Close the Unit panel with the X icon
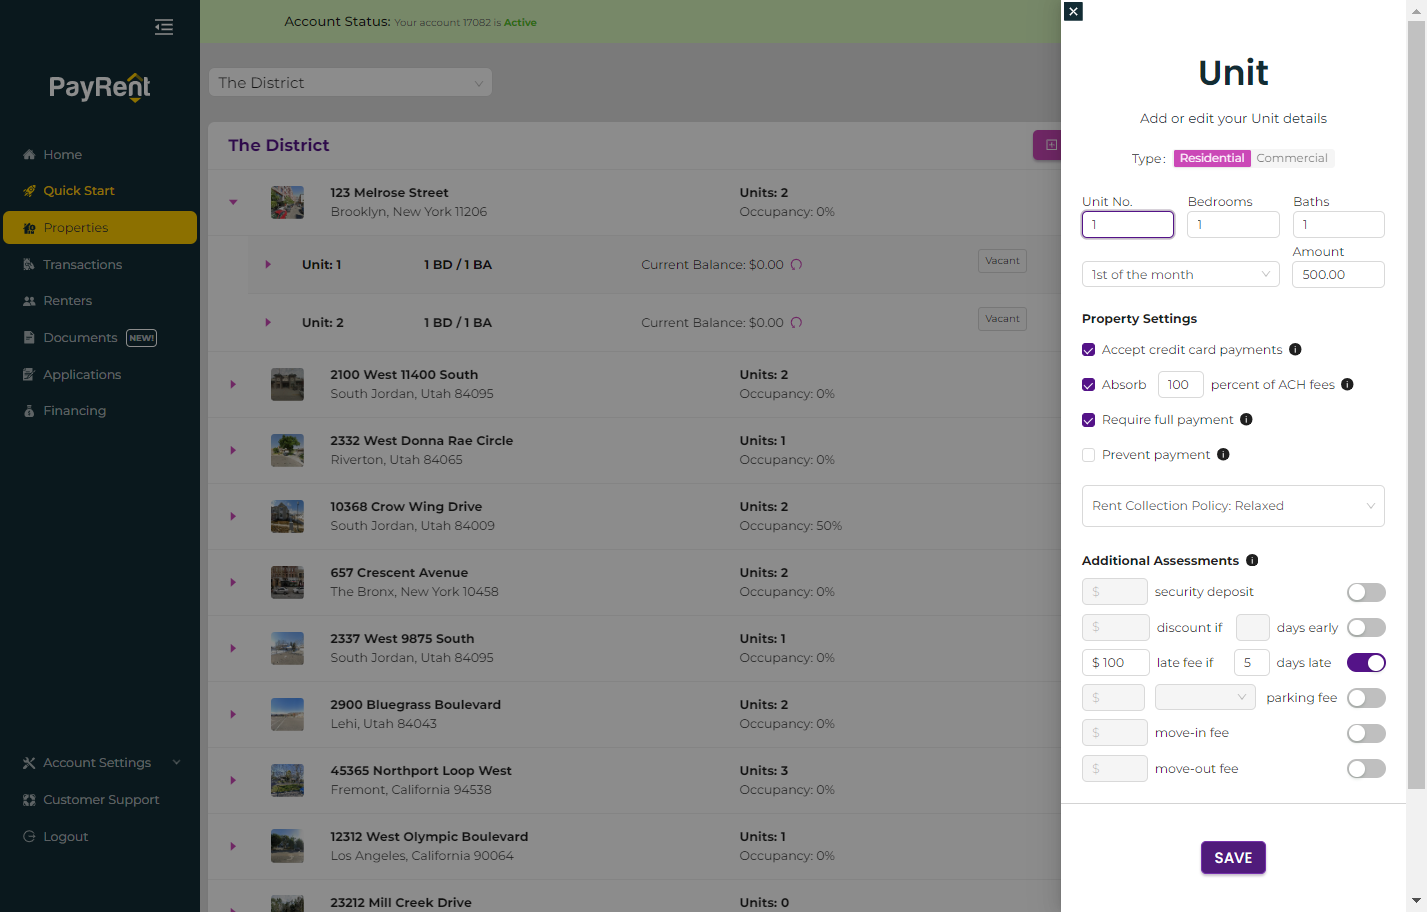The image size is (1427, 912). 1073,12
